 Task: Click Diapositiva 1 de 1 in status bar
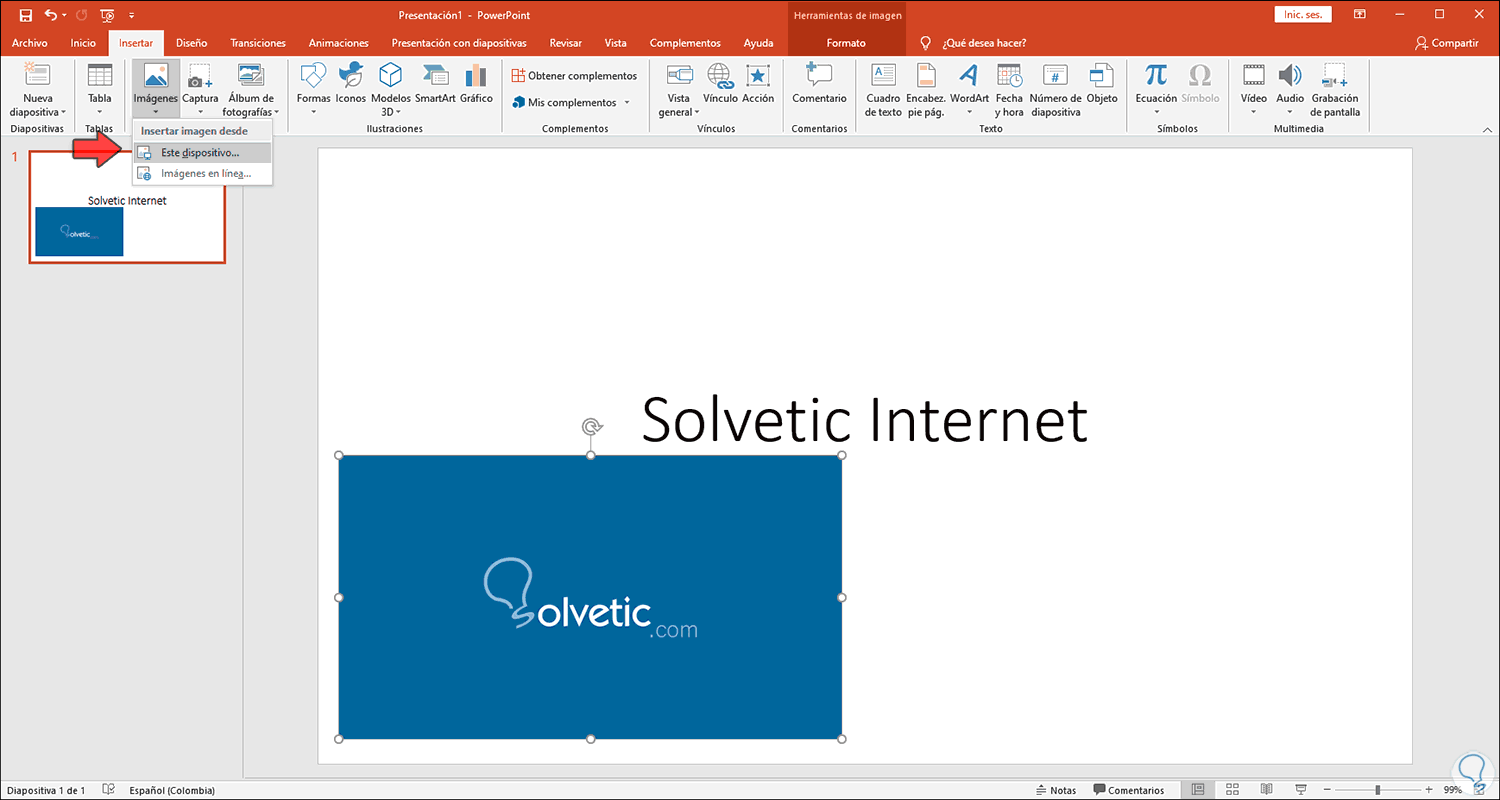pos(46,790)
